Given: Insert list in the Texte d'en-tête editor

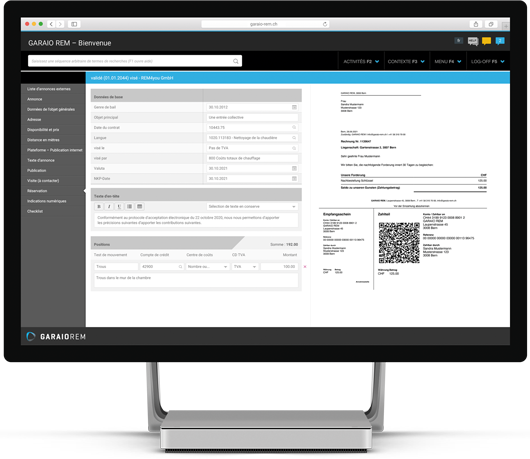Looking at the screenshot, I should click(x=129, y=207).
